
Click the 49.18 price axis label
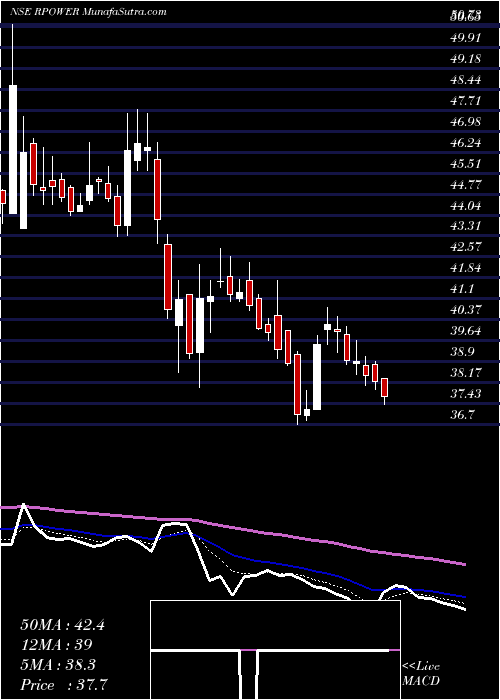pyautogui.click(x=465, y=59)
